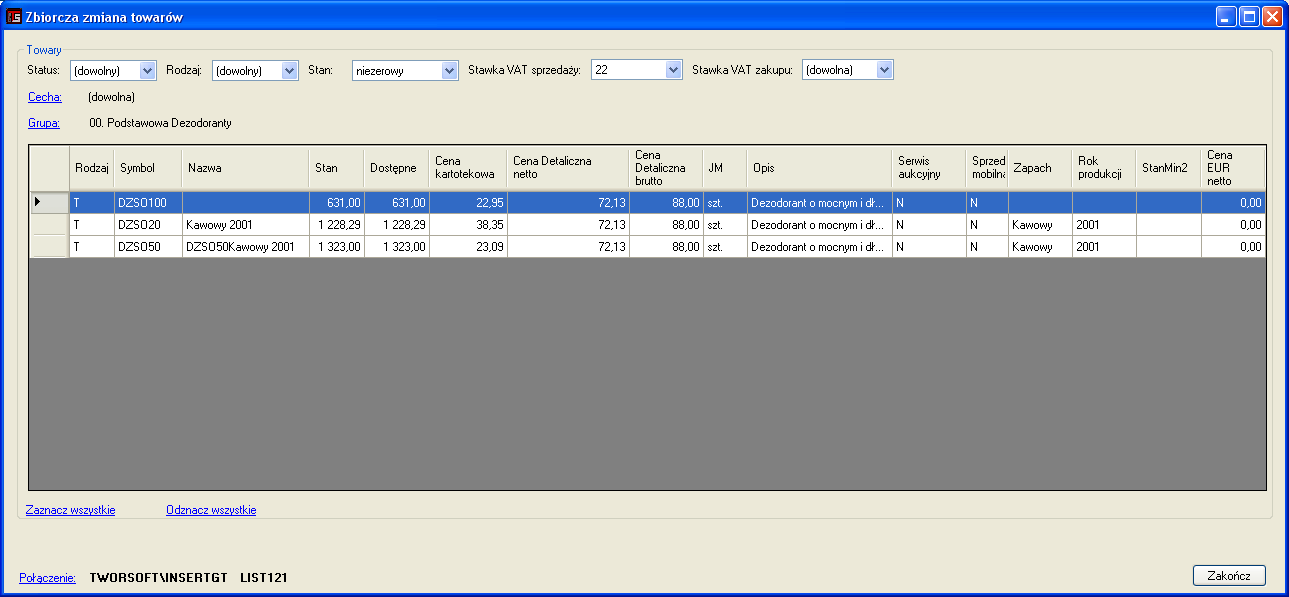Click the Stan cell 1 228,29
The image size is (1289, 597).
[337, 224]
